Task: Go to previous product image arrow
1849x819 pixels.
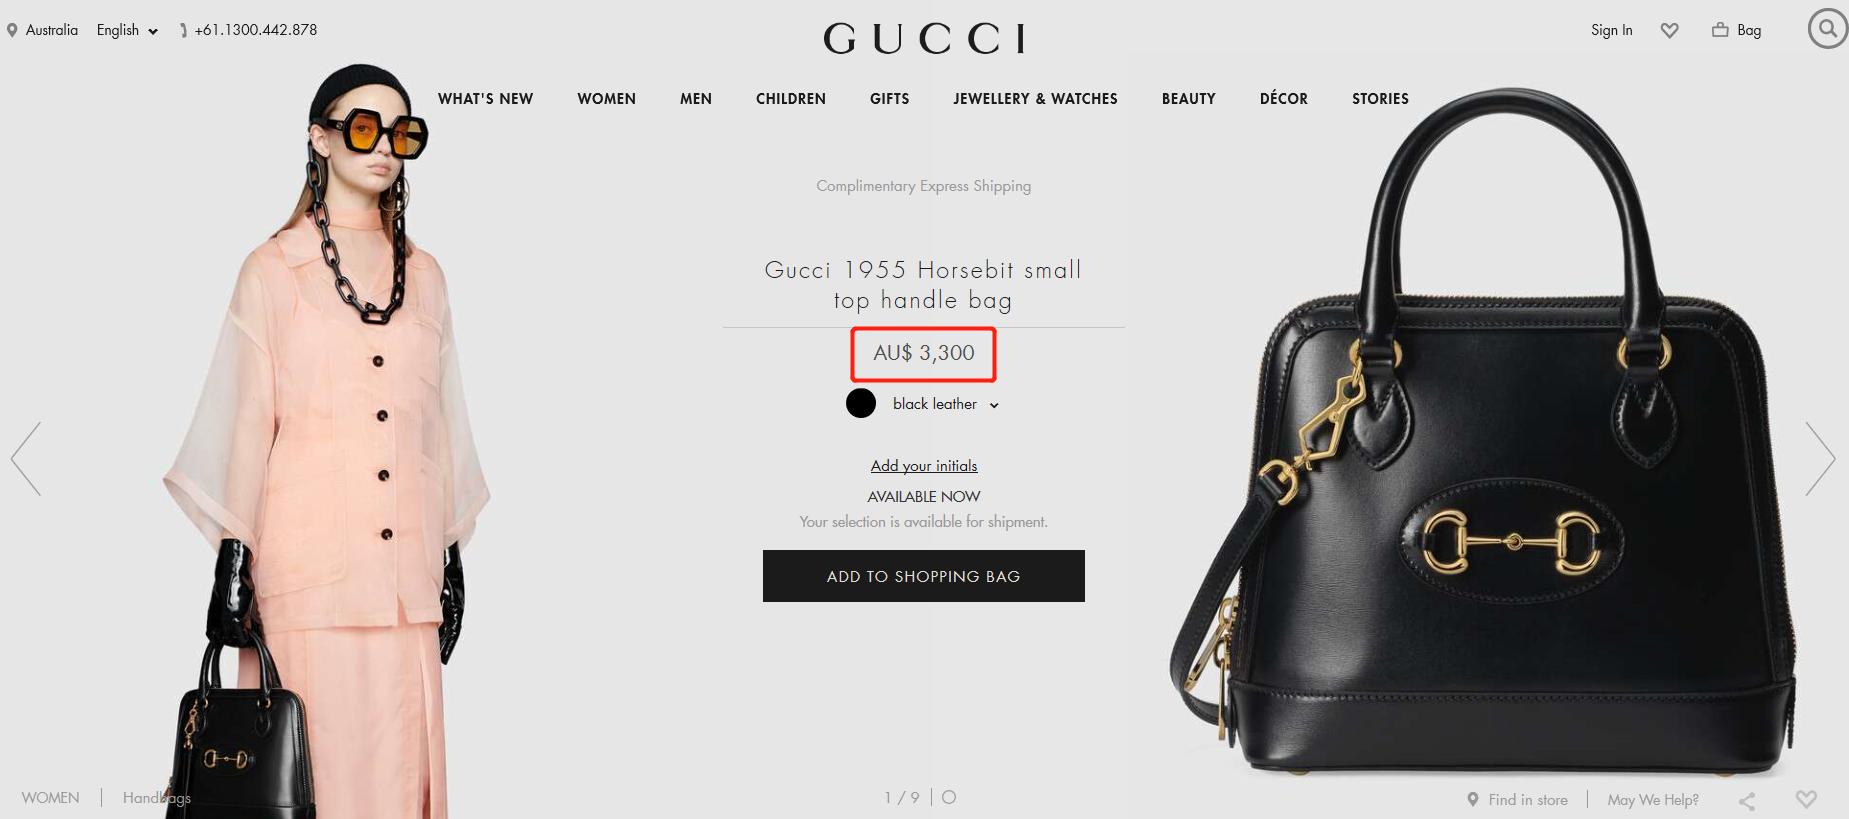Action: [26, 458]
